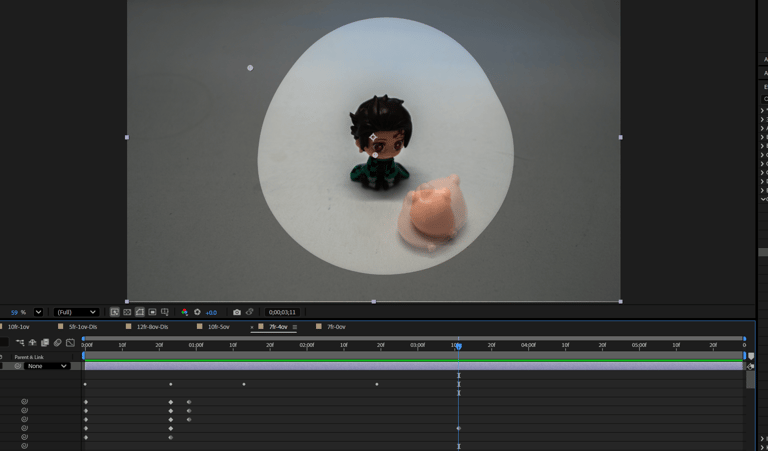The image size is (768, 451).
Task: Toggle mask and shape path visibility
Action: tap(140, 312)
